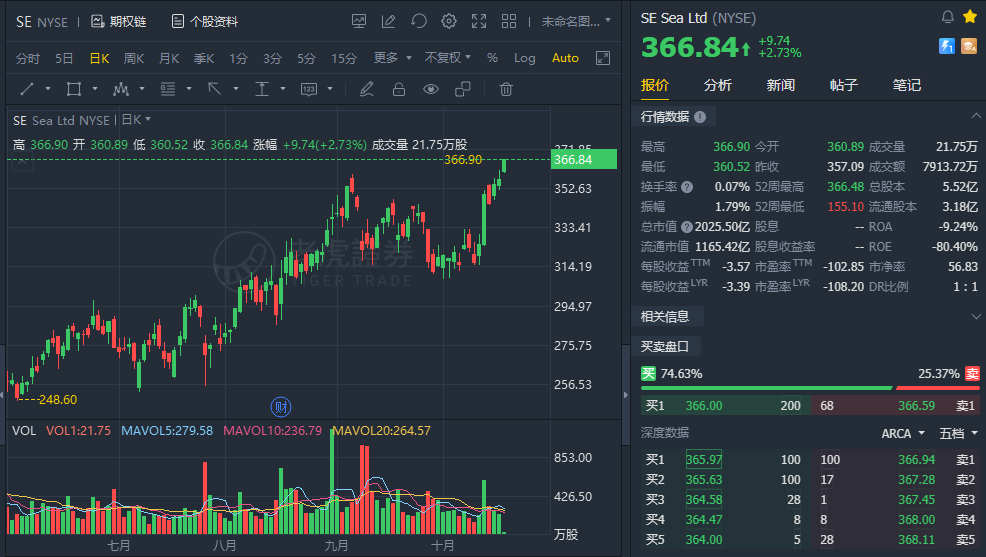Click the 买1 bid price 366.00
The image size is (986, 557).
pyautogui.click(x=704, y=405)
